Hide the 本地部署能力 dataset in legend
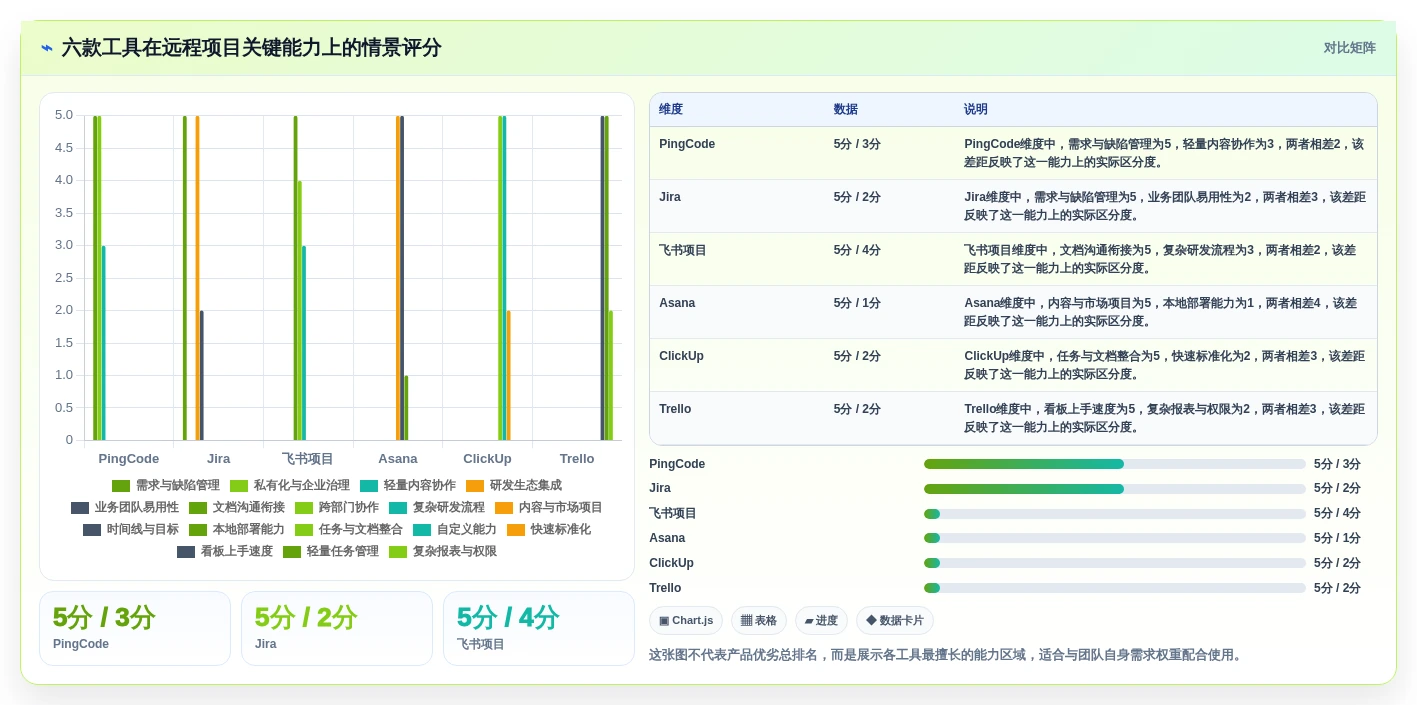 237,529
